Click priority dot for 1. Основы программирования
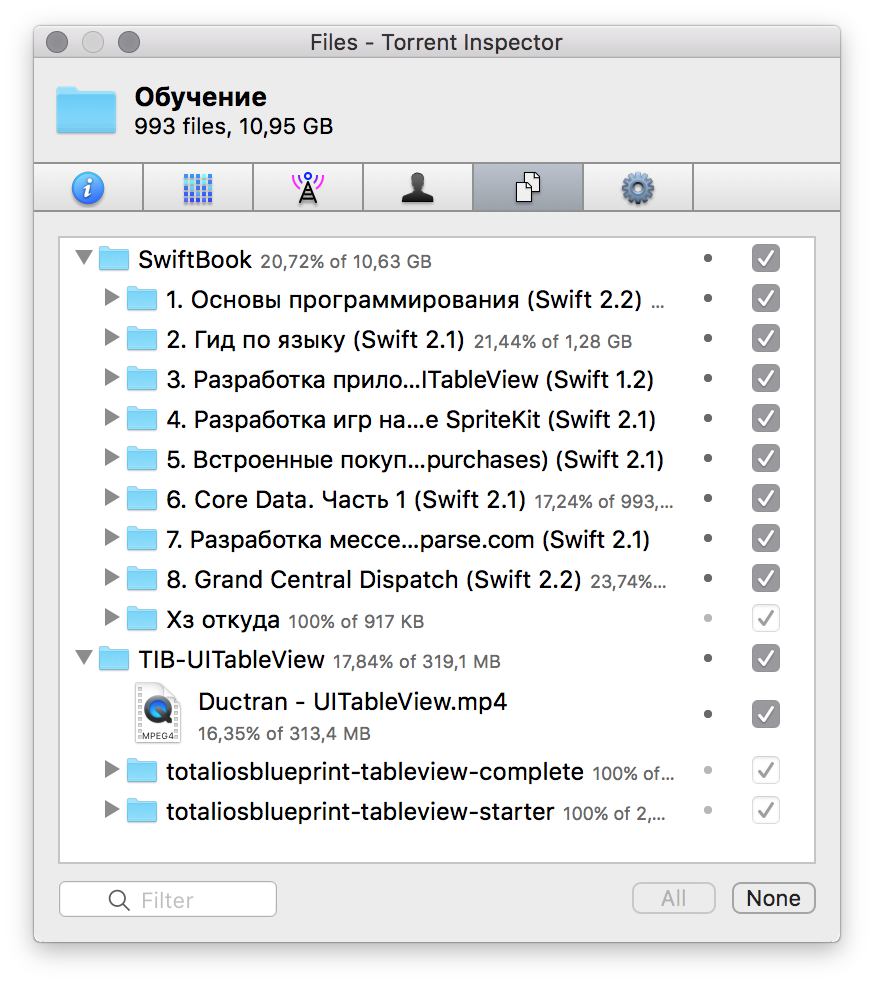 coord(708,298)
